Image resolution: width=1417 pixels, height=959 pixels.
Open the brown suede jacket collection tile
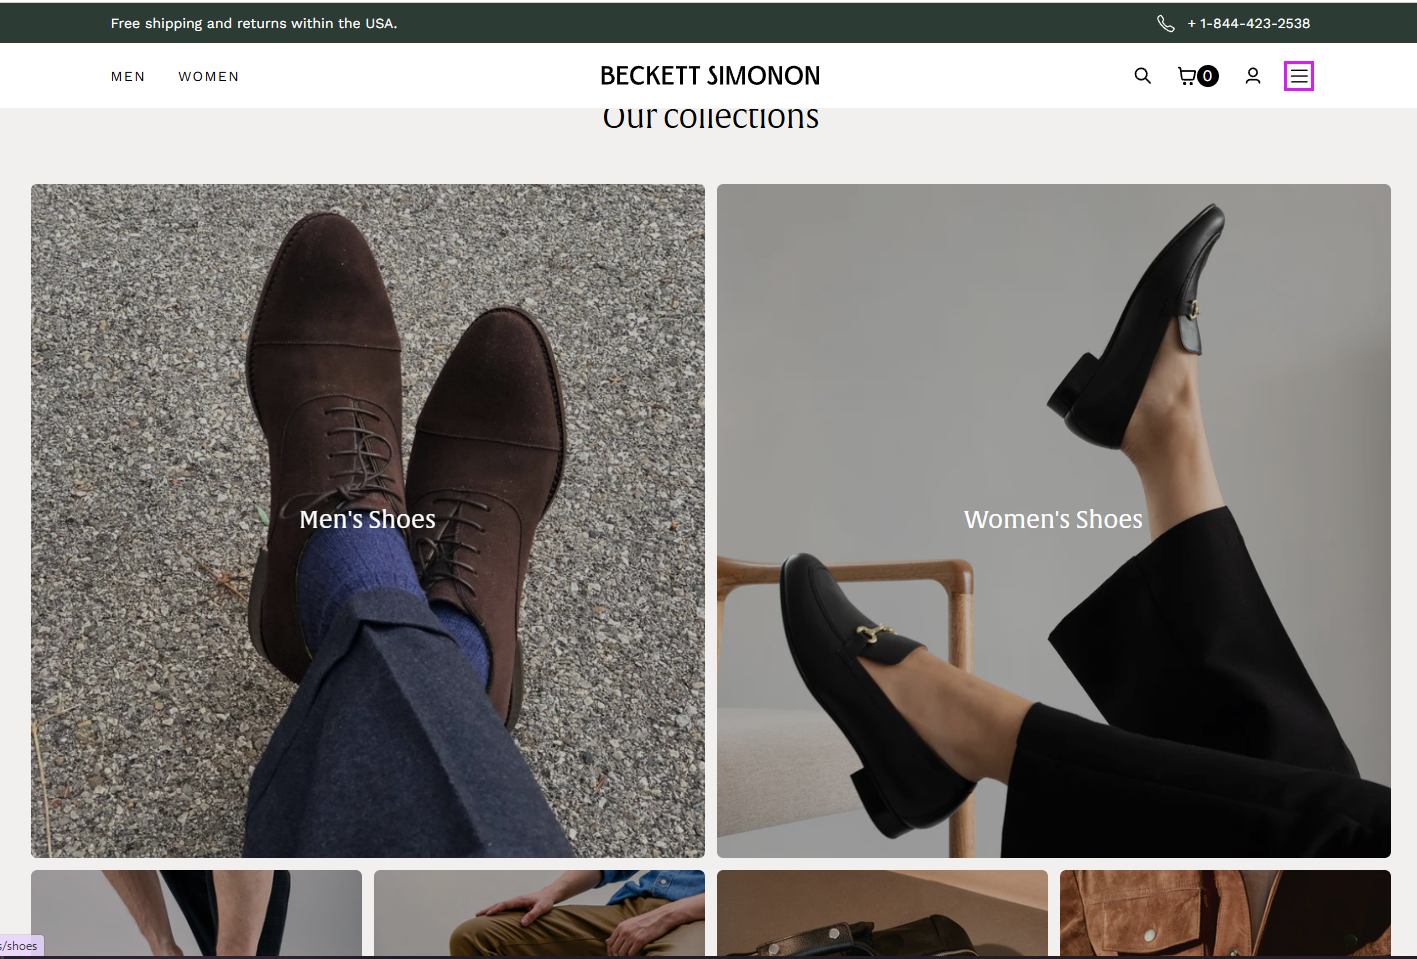click(x=1225, y=912)
